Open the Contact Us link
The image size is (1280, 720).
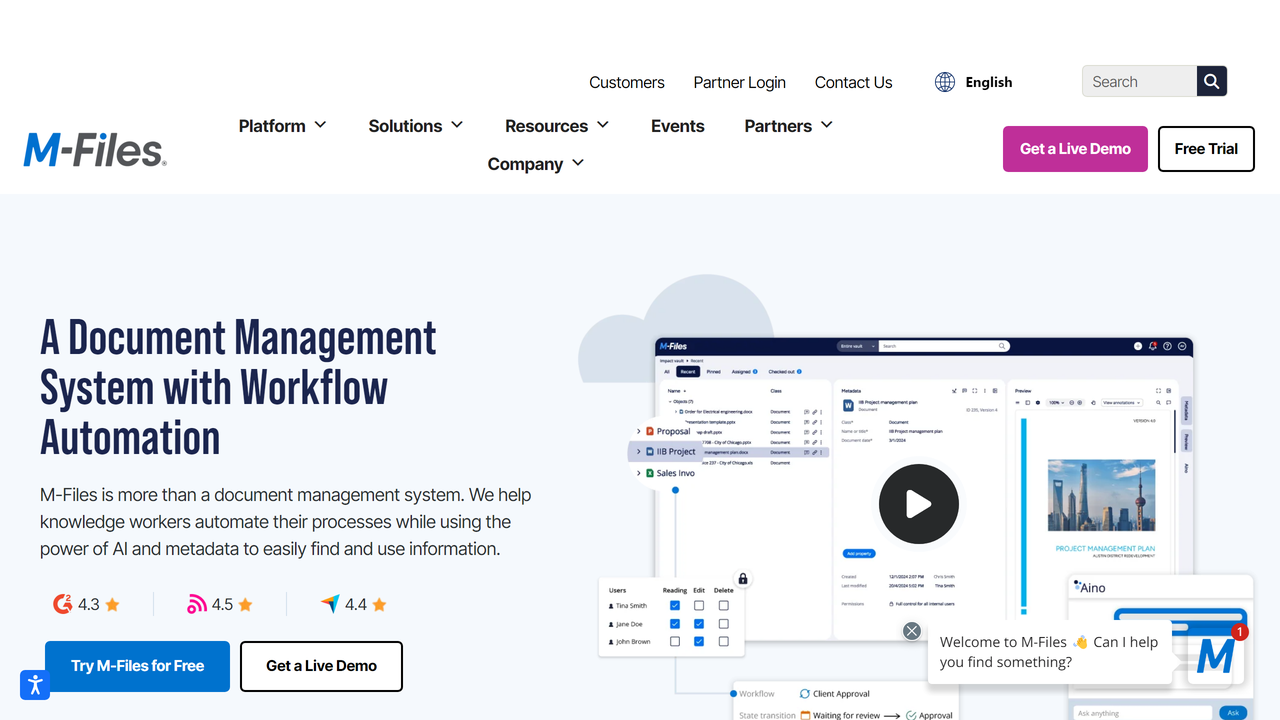[854, 82]
